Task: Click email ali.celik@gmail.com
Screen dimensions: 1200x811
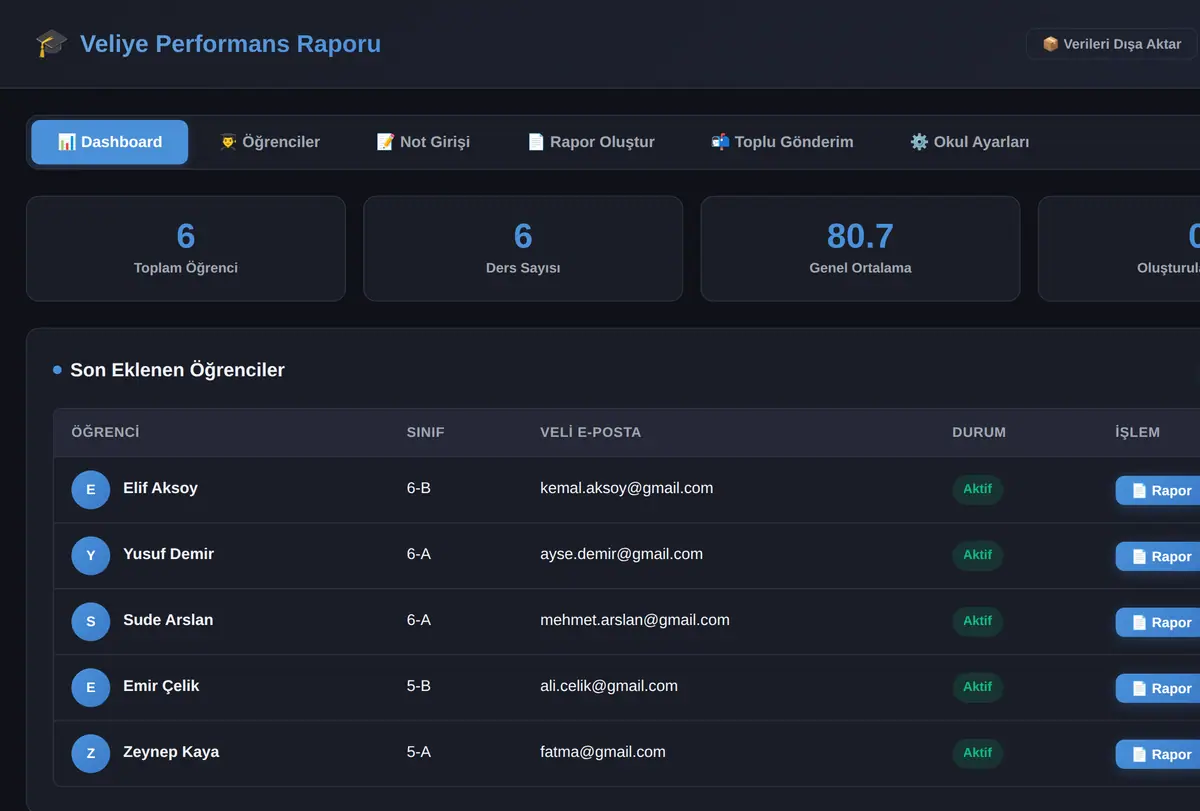Action: [x=609, y=686]
